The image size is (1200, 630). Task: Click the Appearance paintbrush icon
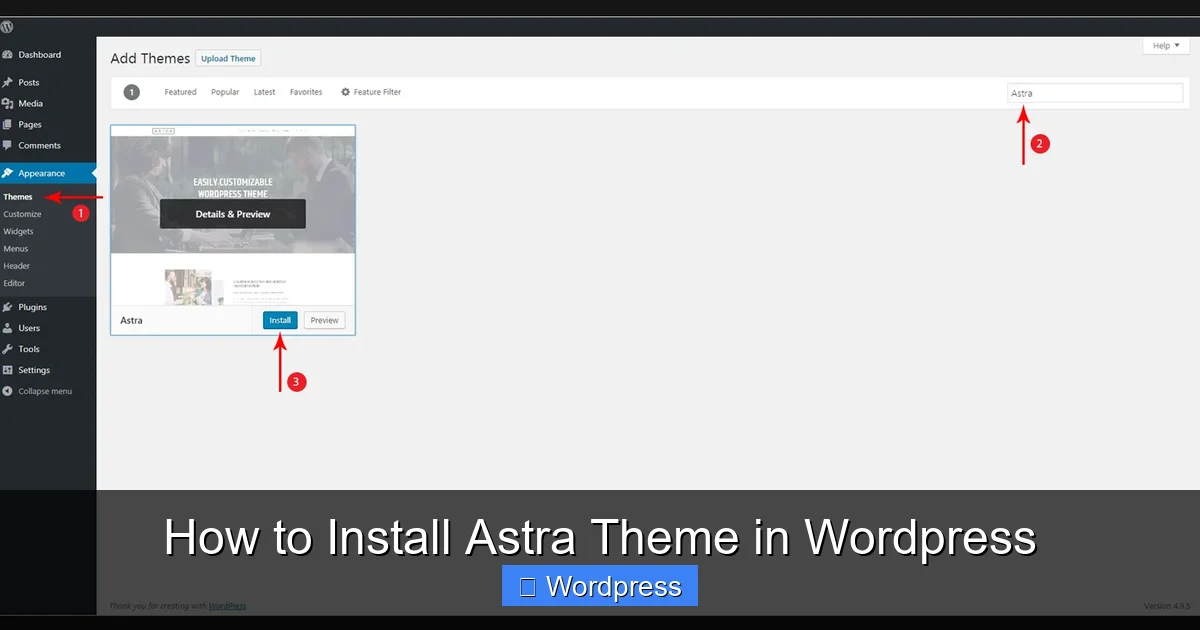pyautogui.click(x=8, y=173)
